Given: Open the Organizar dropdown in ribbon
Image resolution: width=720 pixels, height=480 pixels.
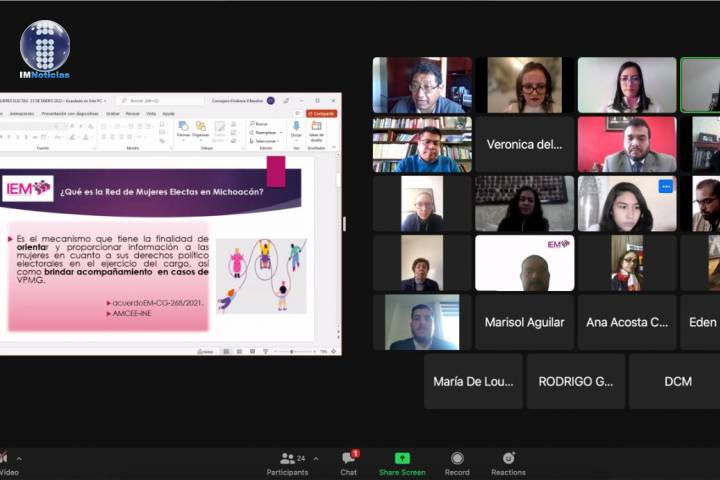Looking at the screenshot, I should pos(201,129).
